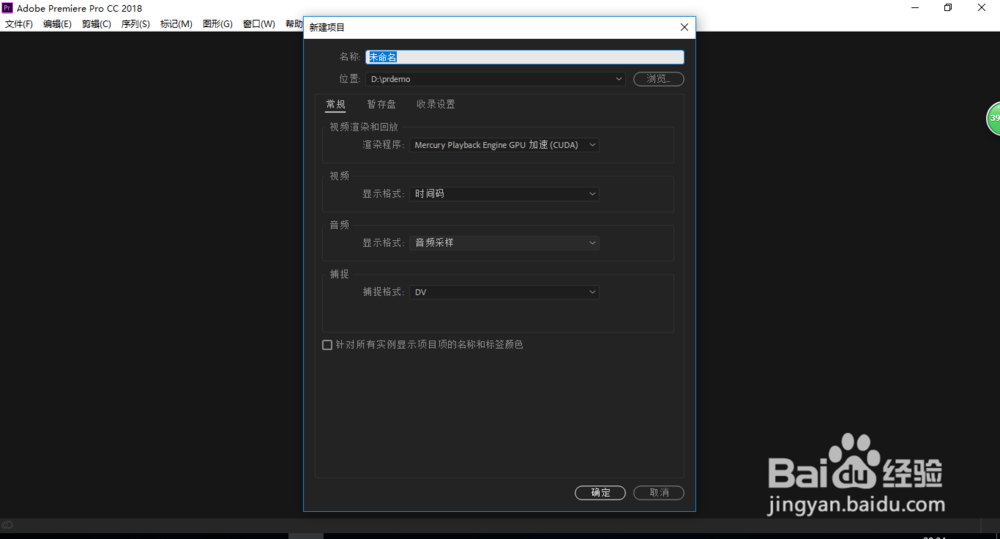Open the audio 显示格式 音频采样 dropdown
The height and width of the screenshot is (539, 1000).
504,242
